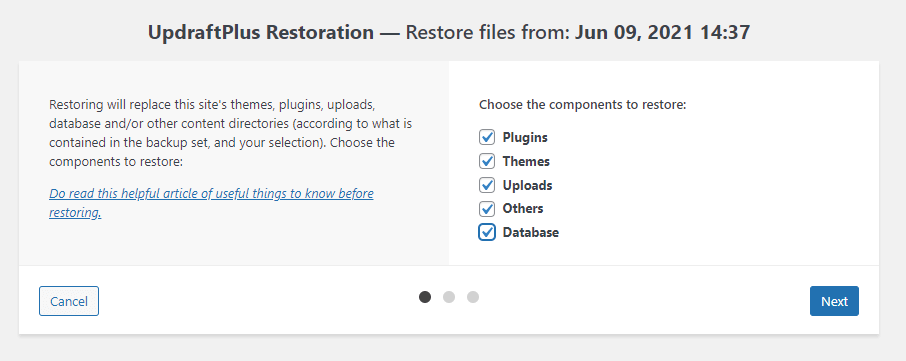The width and height of the screenshot is (906, 361).
Task: Open the helpful article before restoring link
Action: coord(211,203)
